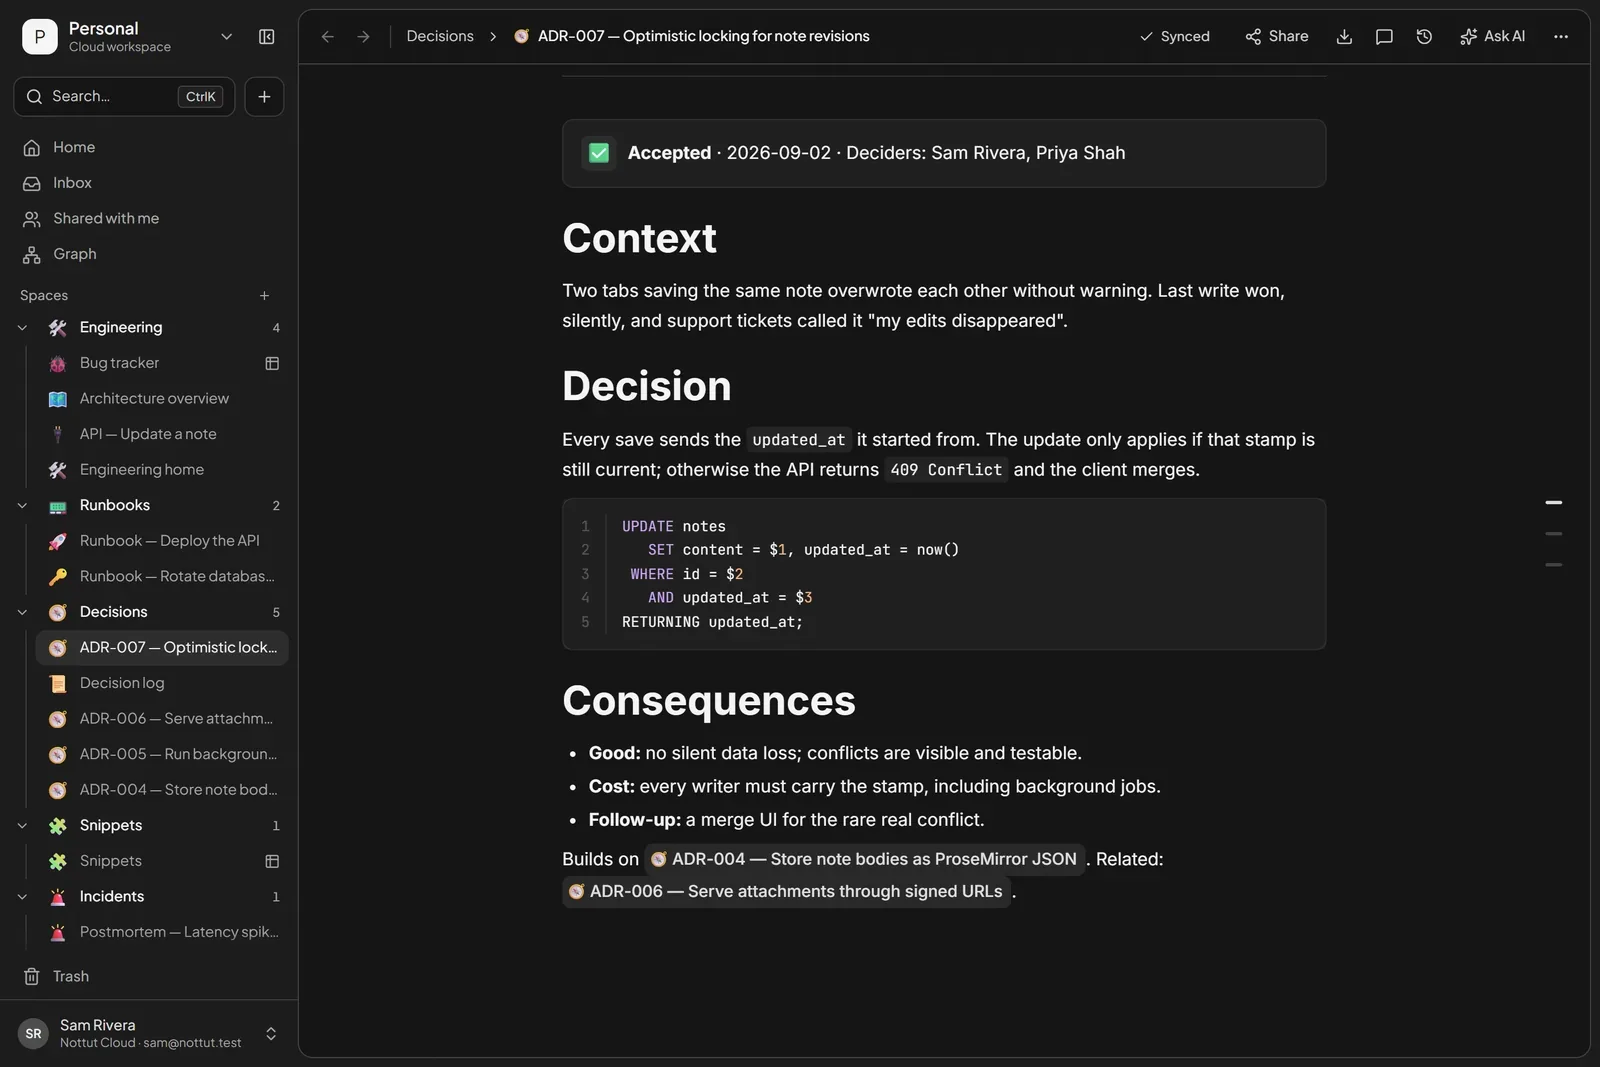Click the Snippets page table icon
The image size is (1600, 1067).
tap(272, 861)
